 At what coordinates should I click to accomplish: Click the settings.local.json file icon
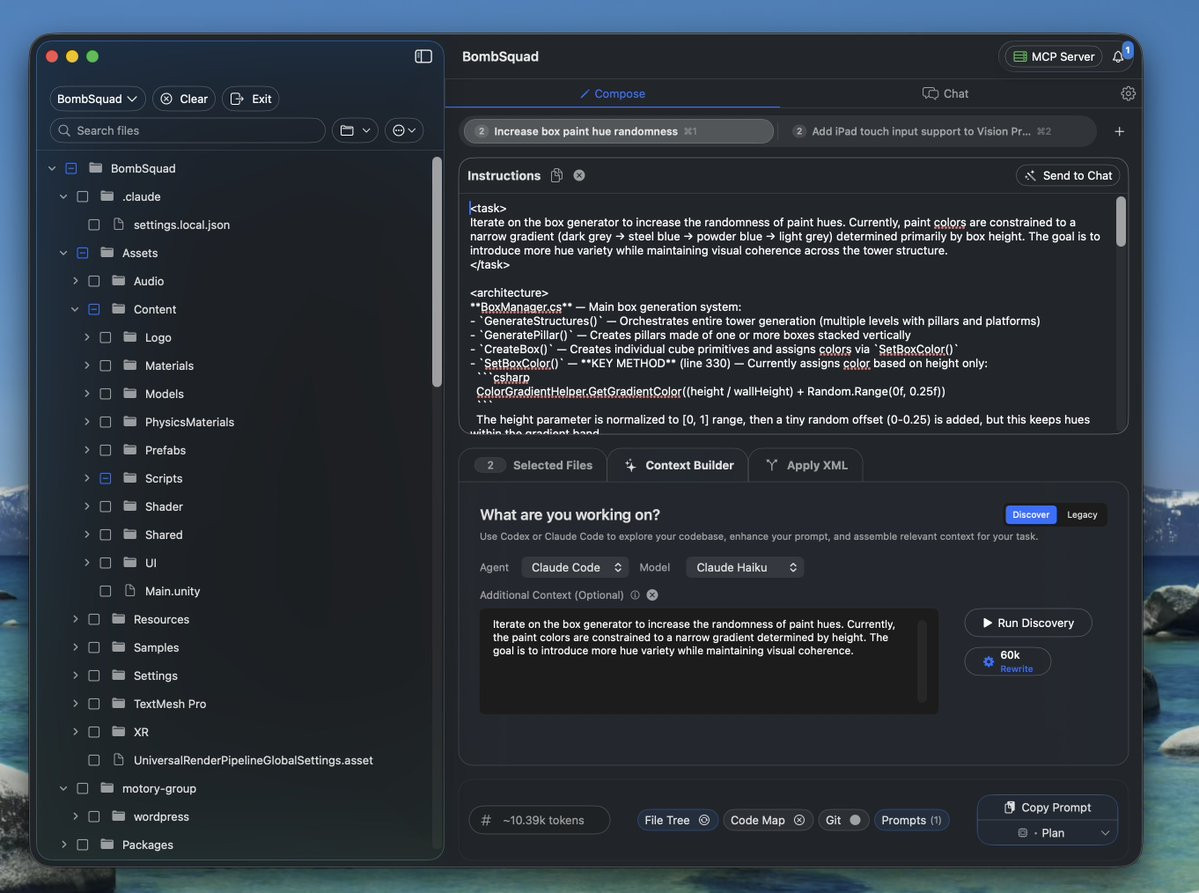tap(118, 224)
